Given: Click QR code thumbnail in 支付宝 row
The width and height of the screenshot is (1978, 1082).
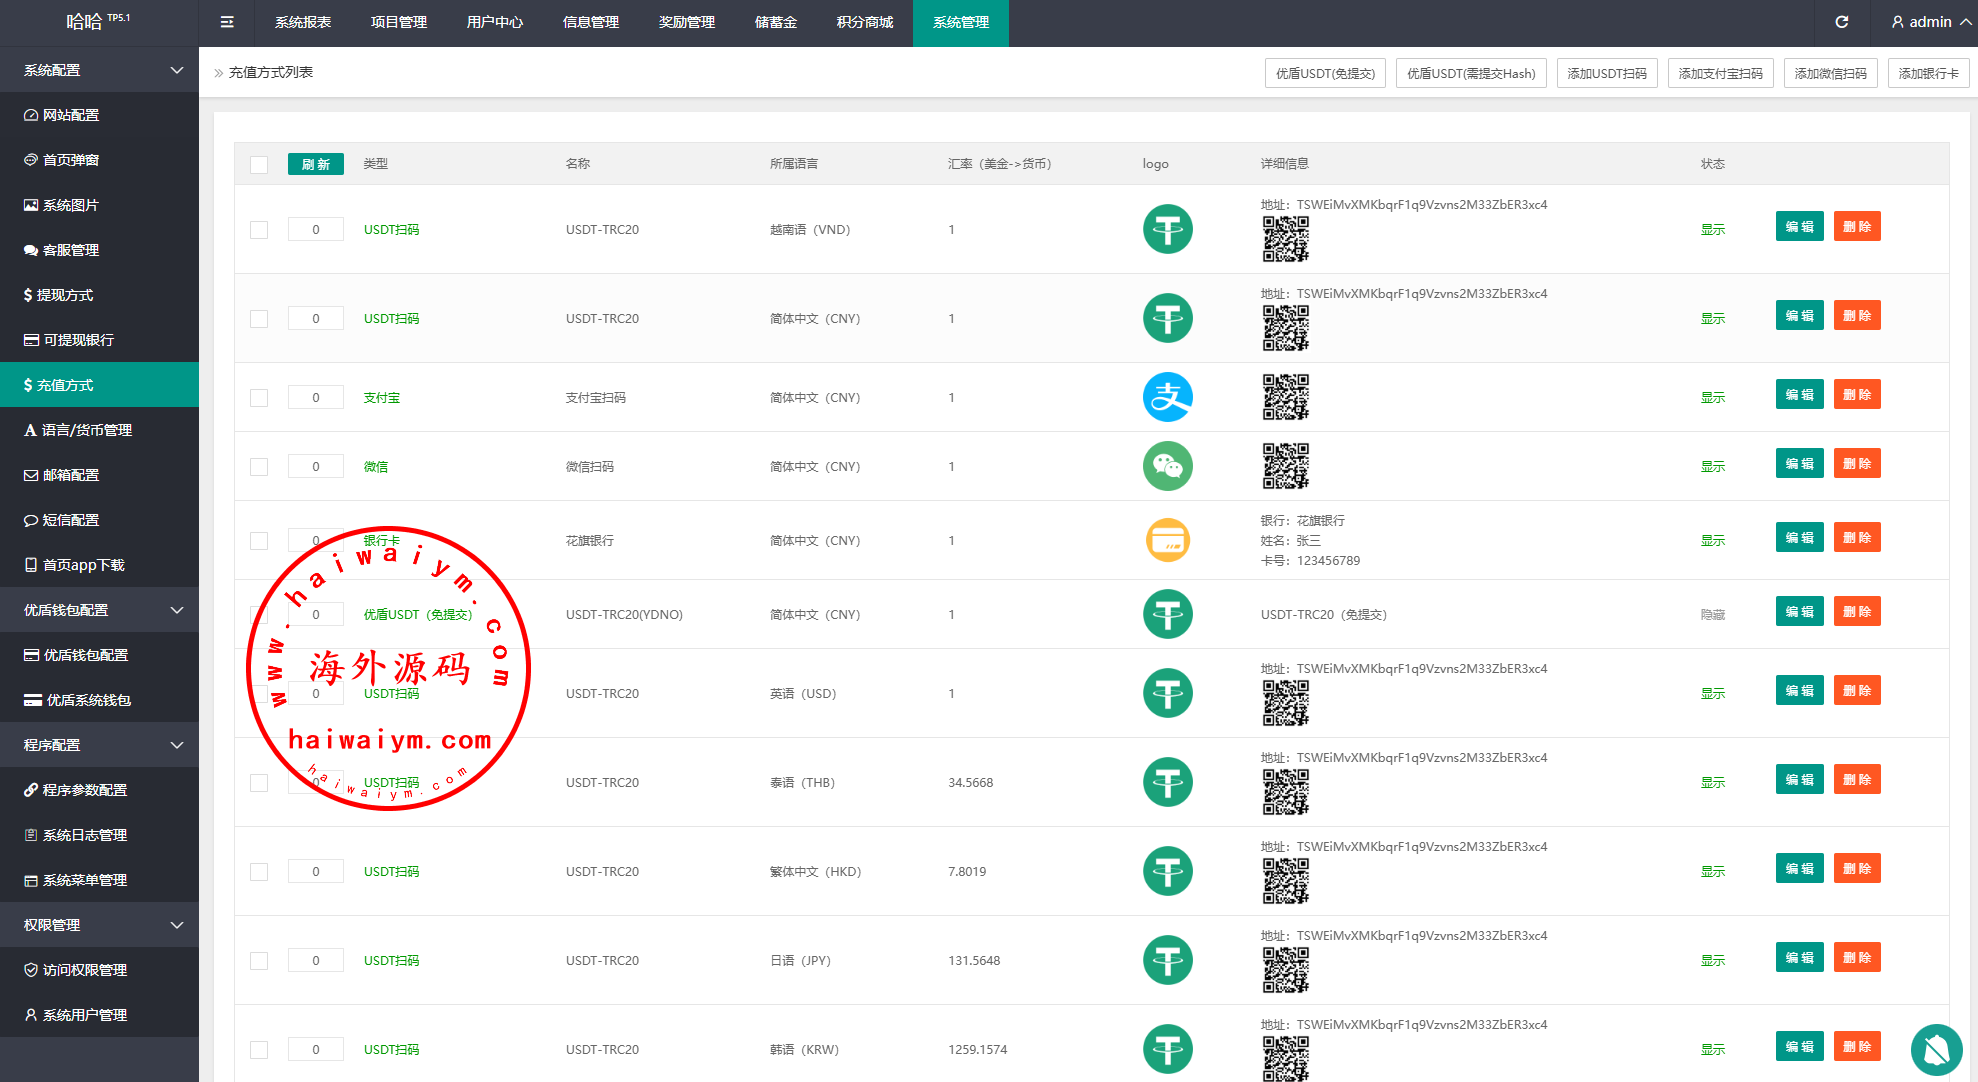Looking at the screenshot, I should coord(1285,397).
